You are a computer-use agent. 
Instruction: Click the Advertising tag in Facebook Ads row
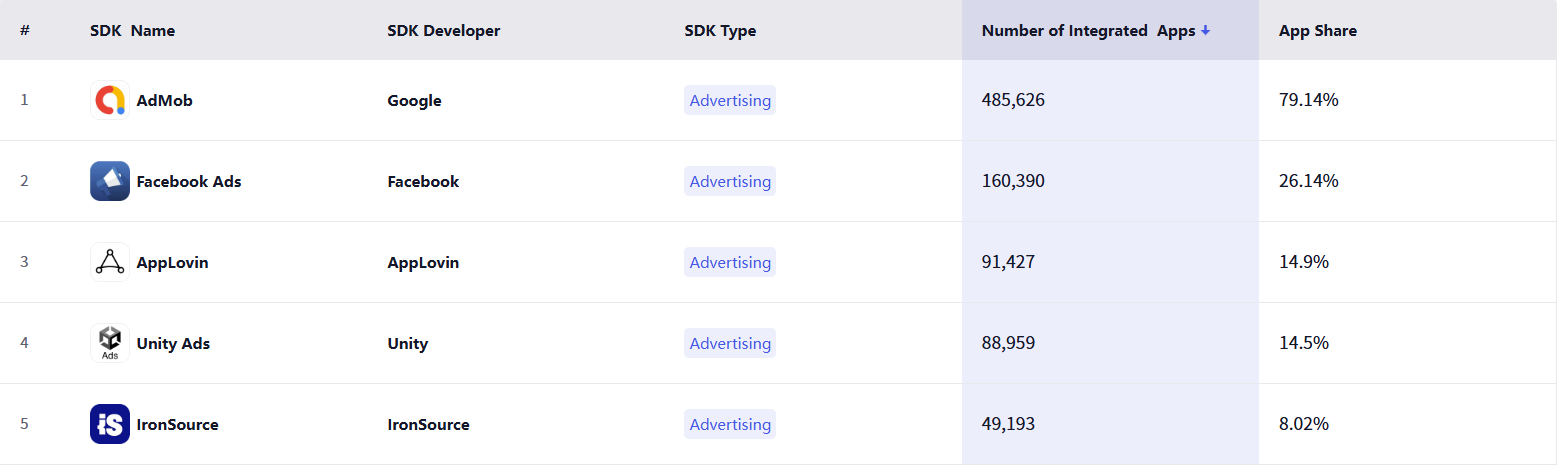click(x=730, y=181)
